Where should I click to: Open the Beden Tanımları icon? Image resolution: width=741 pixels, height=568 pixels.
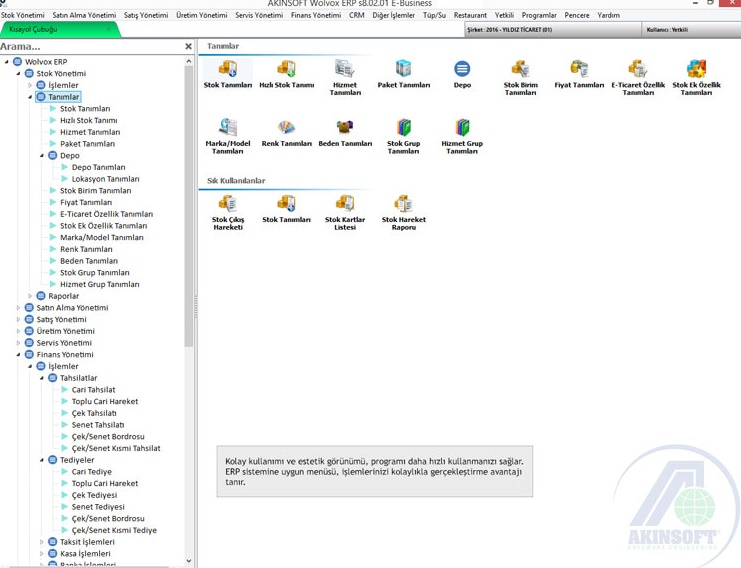coord(345,133)
